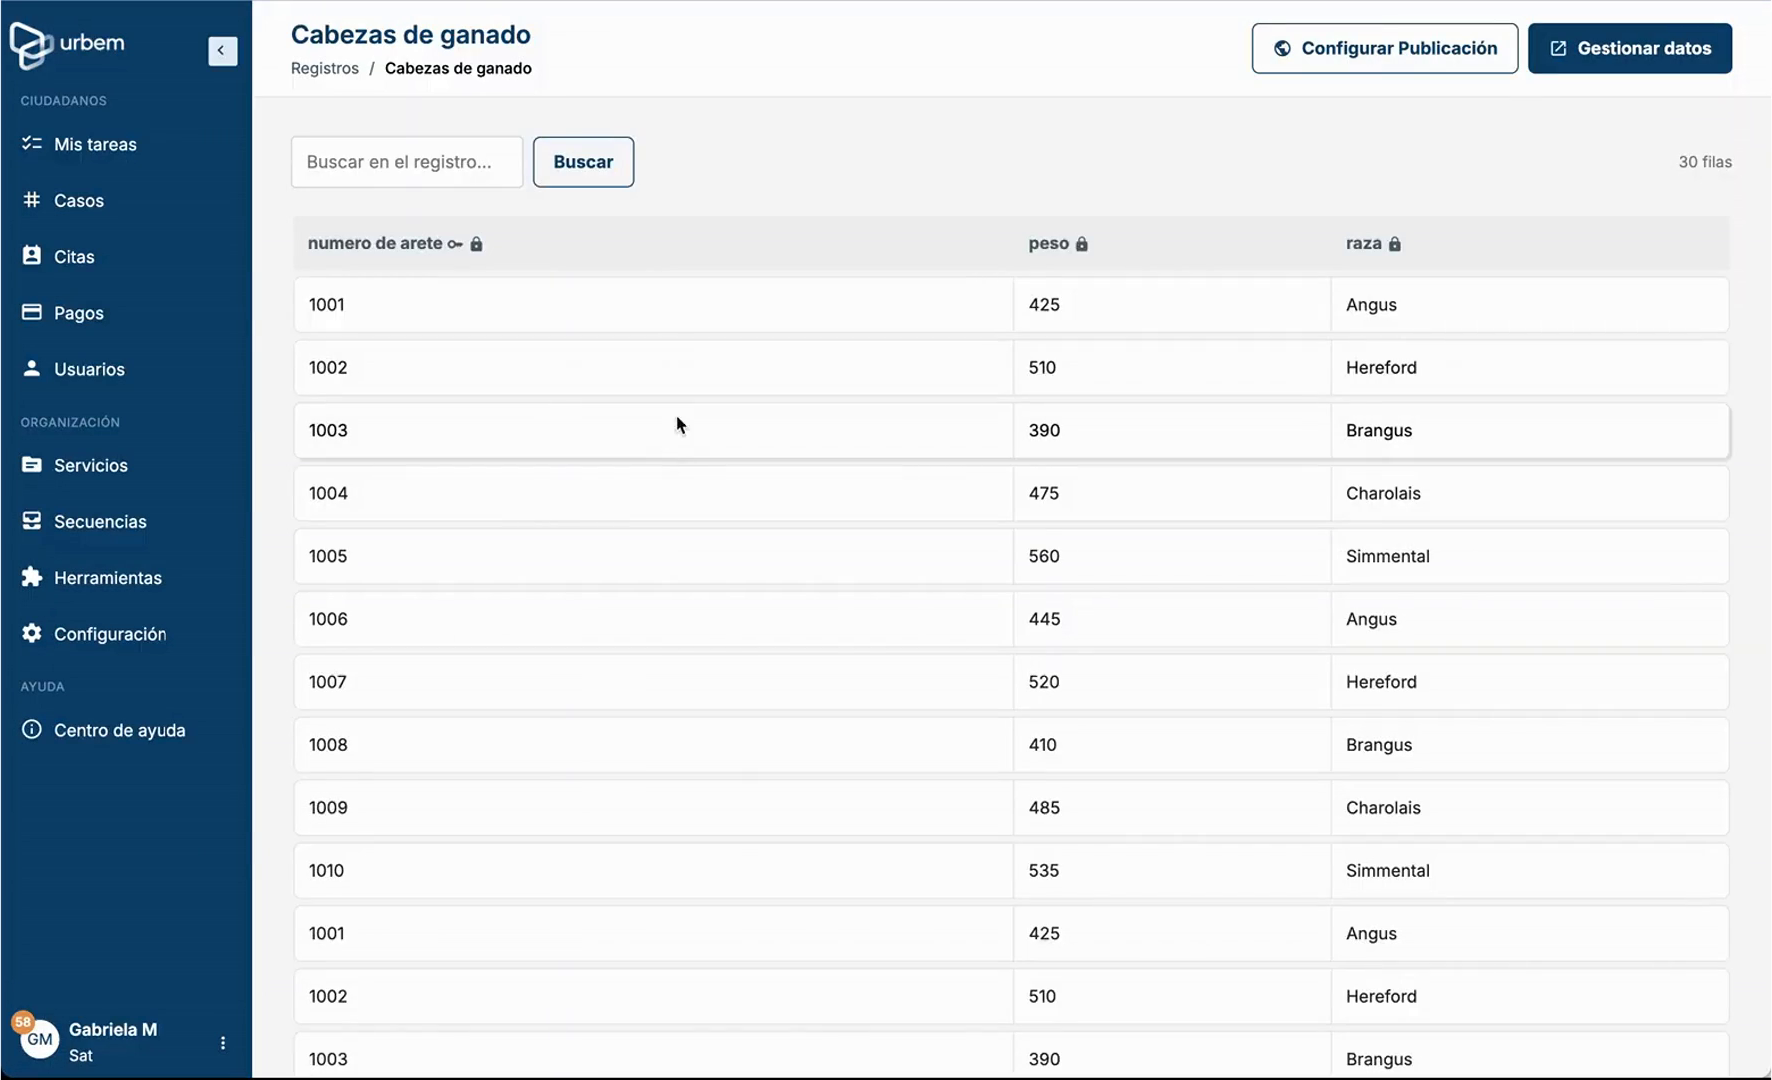Click the peso cell 560
The width and height of the screenshot is (1772, 1080).
click(x=1172, y=556)
